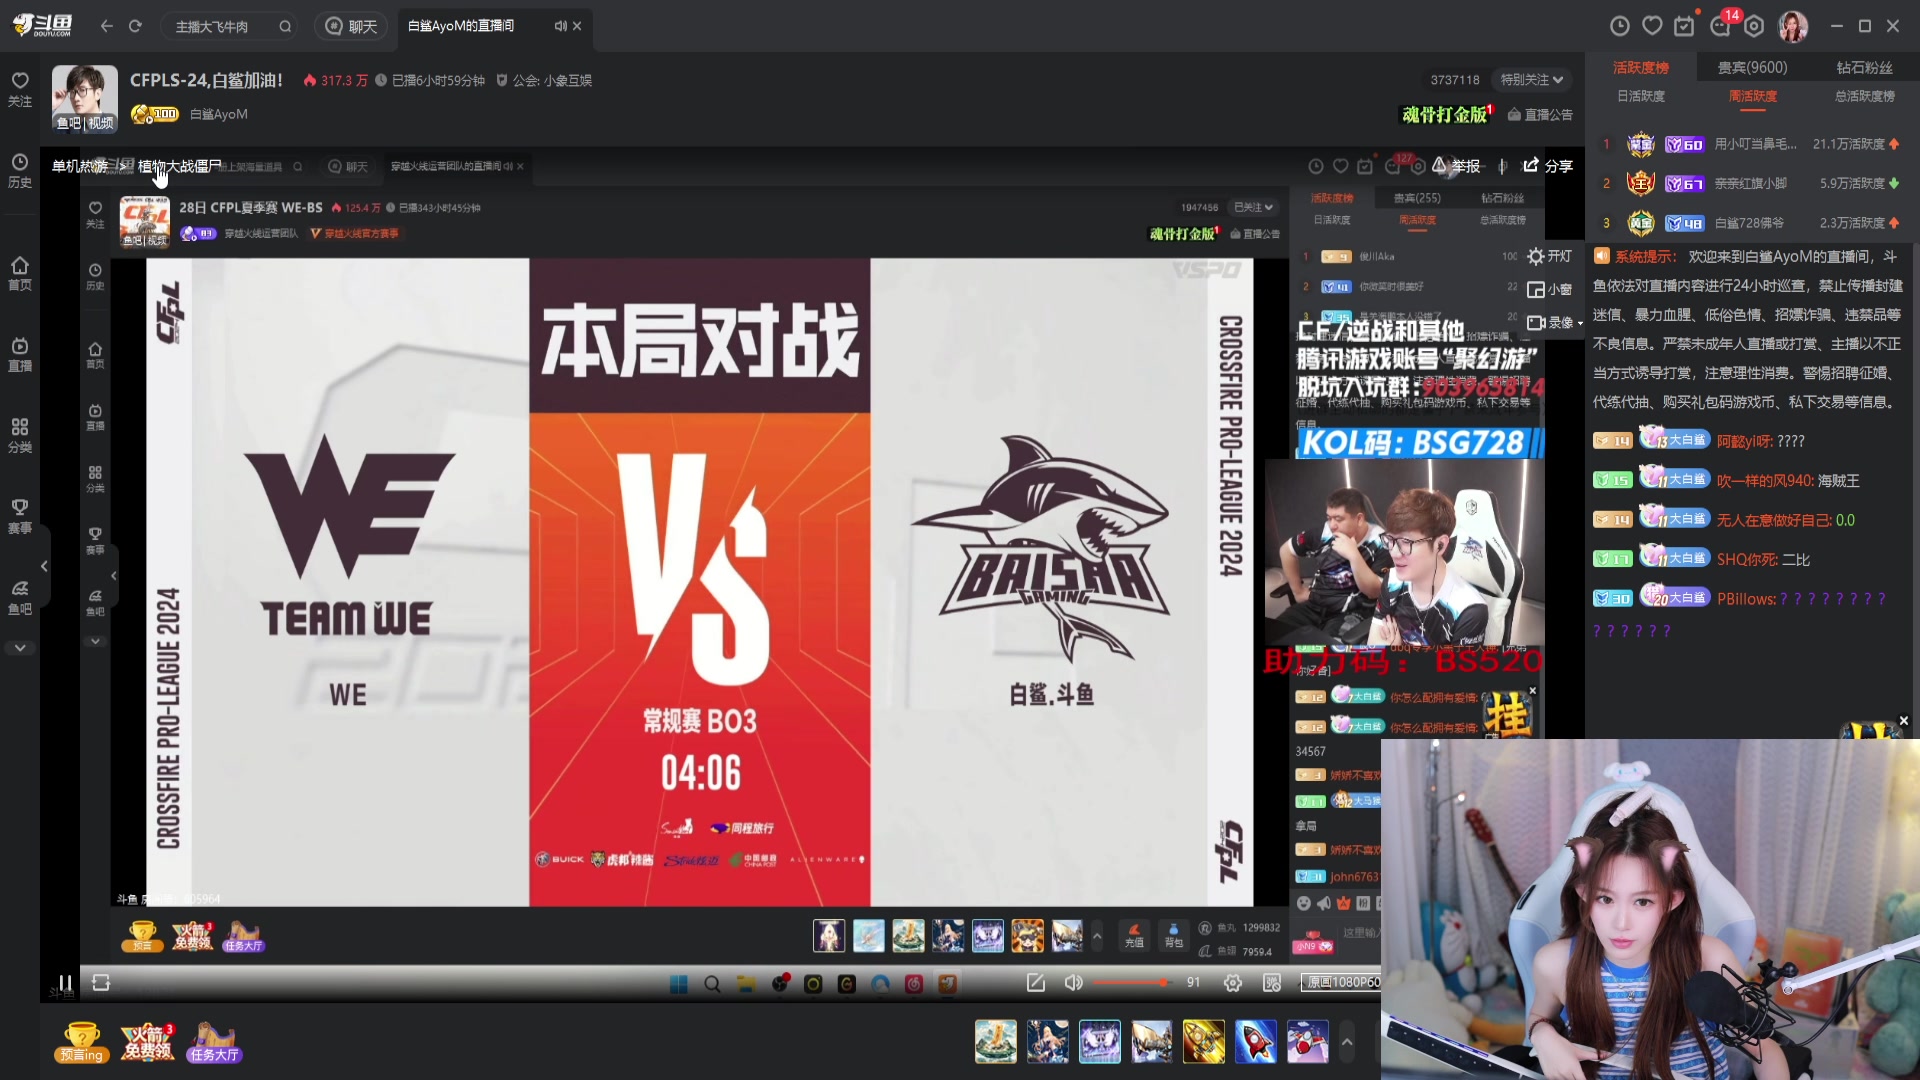Open the 原画1080P60 quality selector
This screenshot has height=1080, width=1920.
(1342, 983)
